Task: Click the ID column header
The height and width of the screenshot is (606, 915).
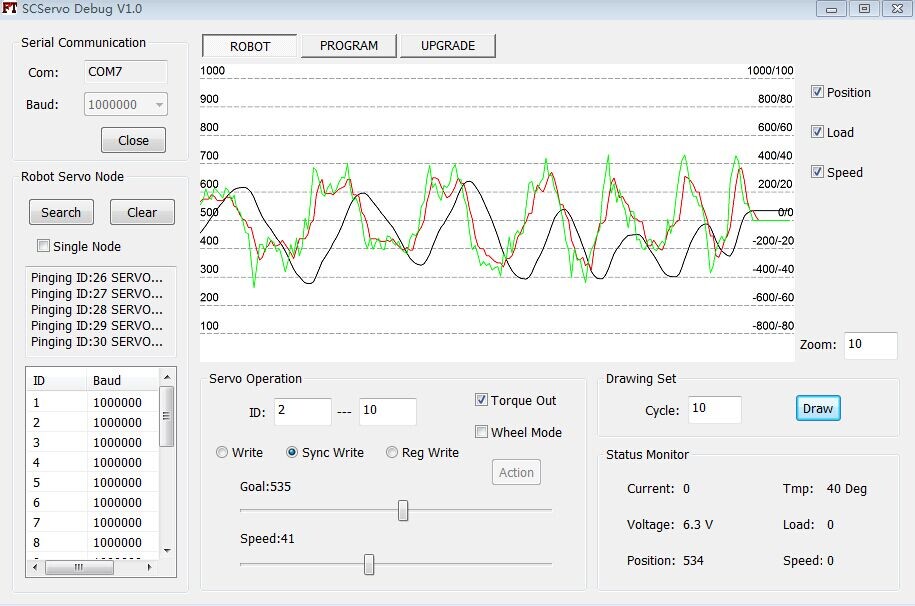Action: 57,380
